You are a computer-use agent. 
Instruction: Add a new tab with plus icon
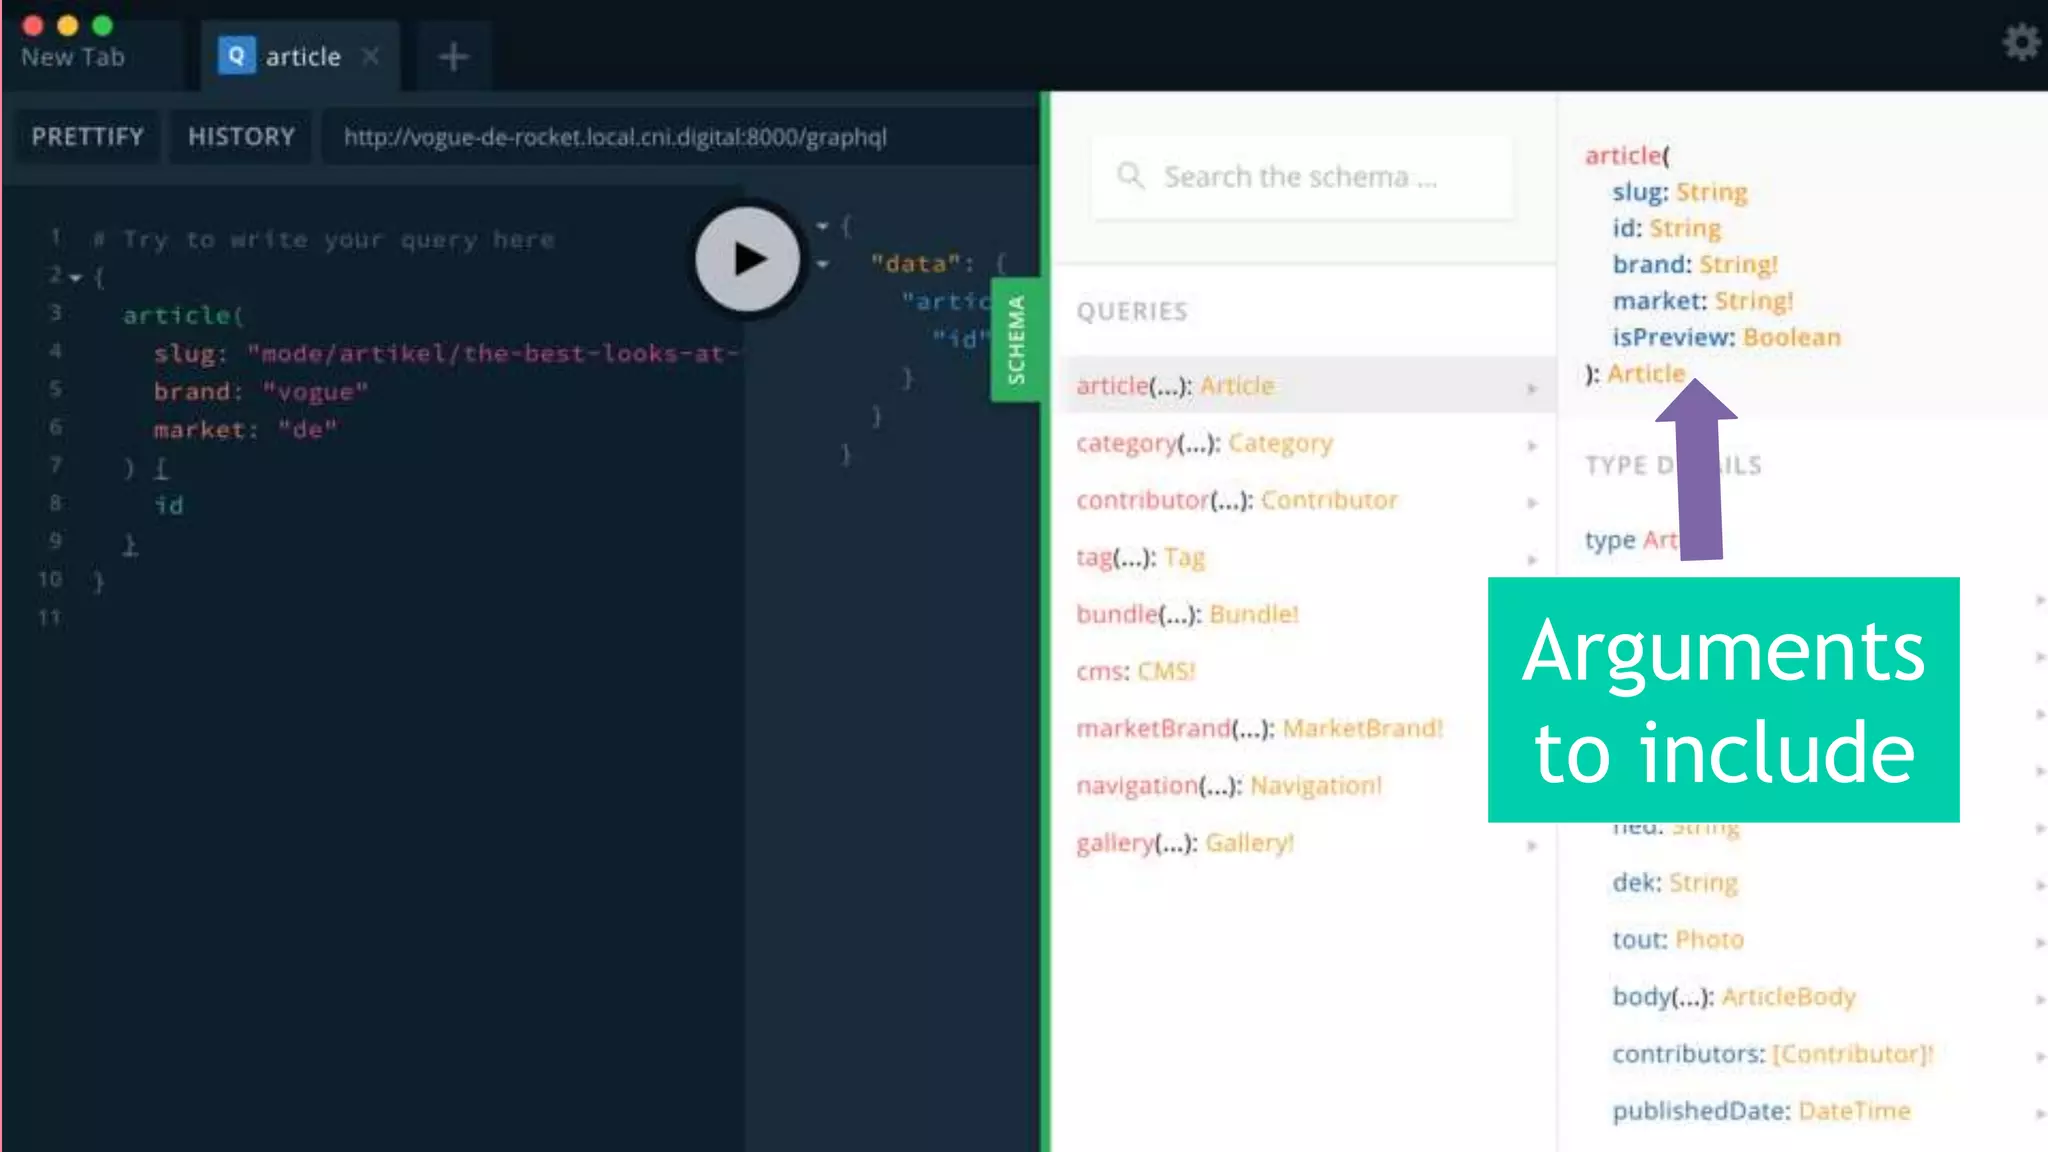coord(453,57)
